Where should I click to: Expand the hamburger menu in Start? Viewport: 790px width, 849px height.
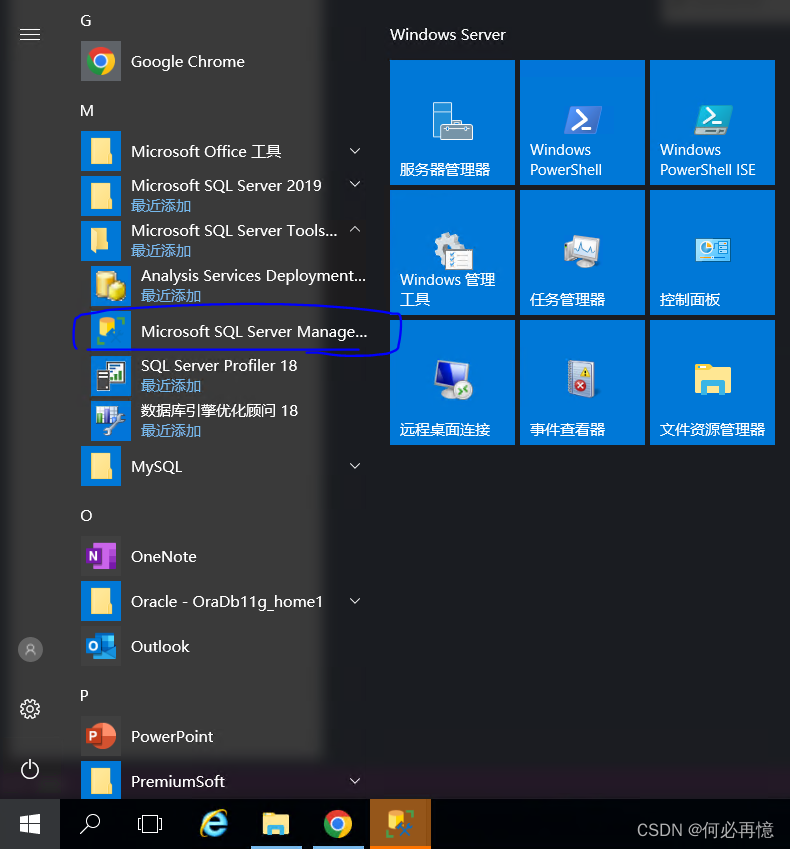pyautogui.click(x=30, y=35)
